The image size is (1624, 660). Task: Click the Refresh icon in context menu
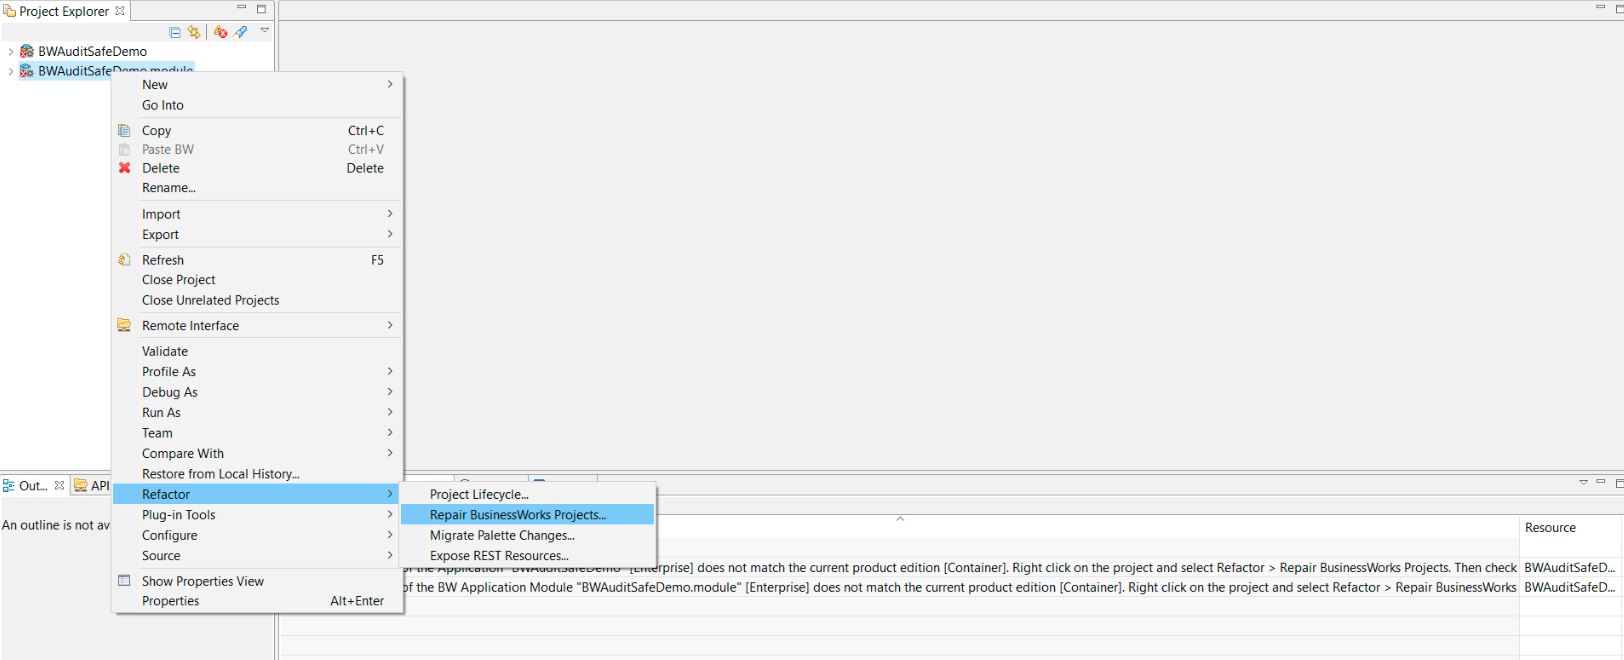124,260
